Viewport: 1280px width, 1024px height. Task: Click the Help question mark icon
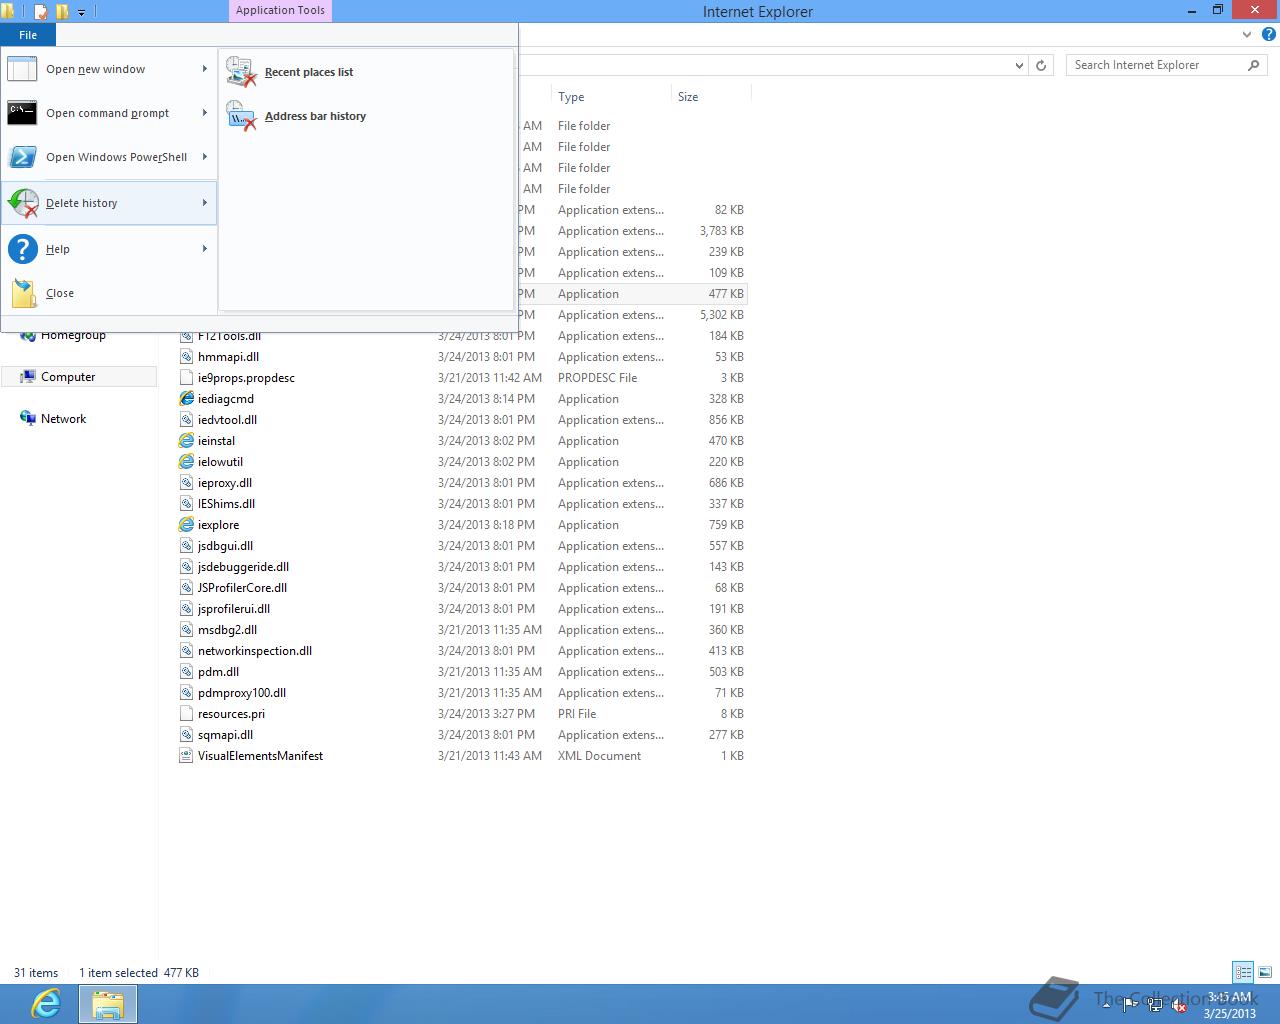point(22,249)
